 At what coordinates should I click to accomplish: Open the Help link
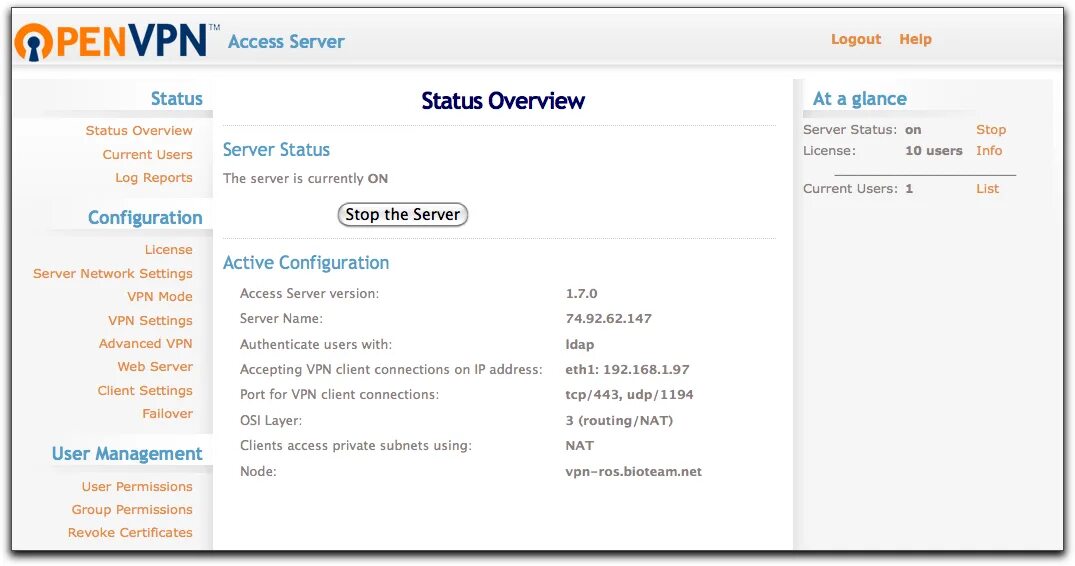point(915,39)
